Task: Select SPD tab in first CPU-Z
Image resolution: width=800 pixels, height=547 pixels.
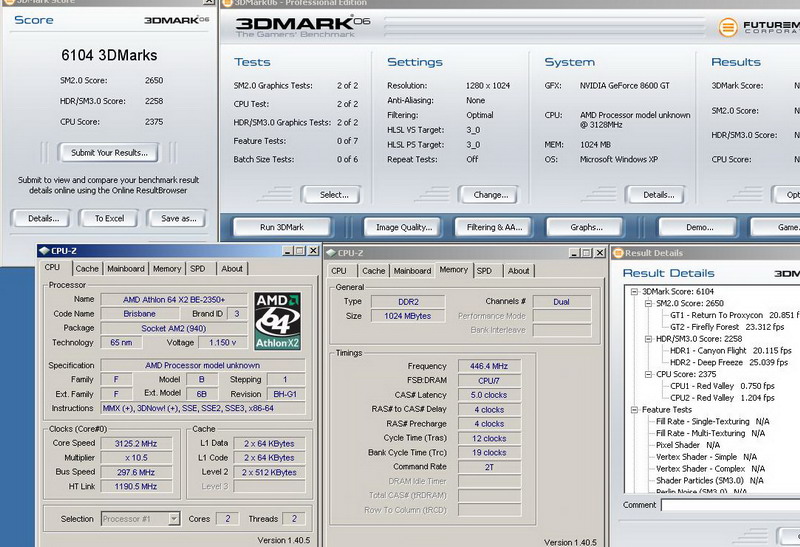Action: 197,269
